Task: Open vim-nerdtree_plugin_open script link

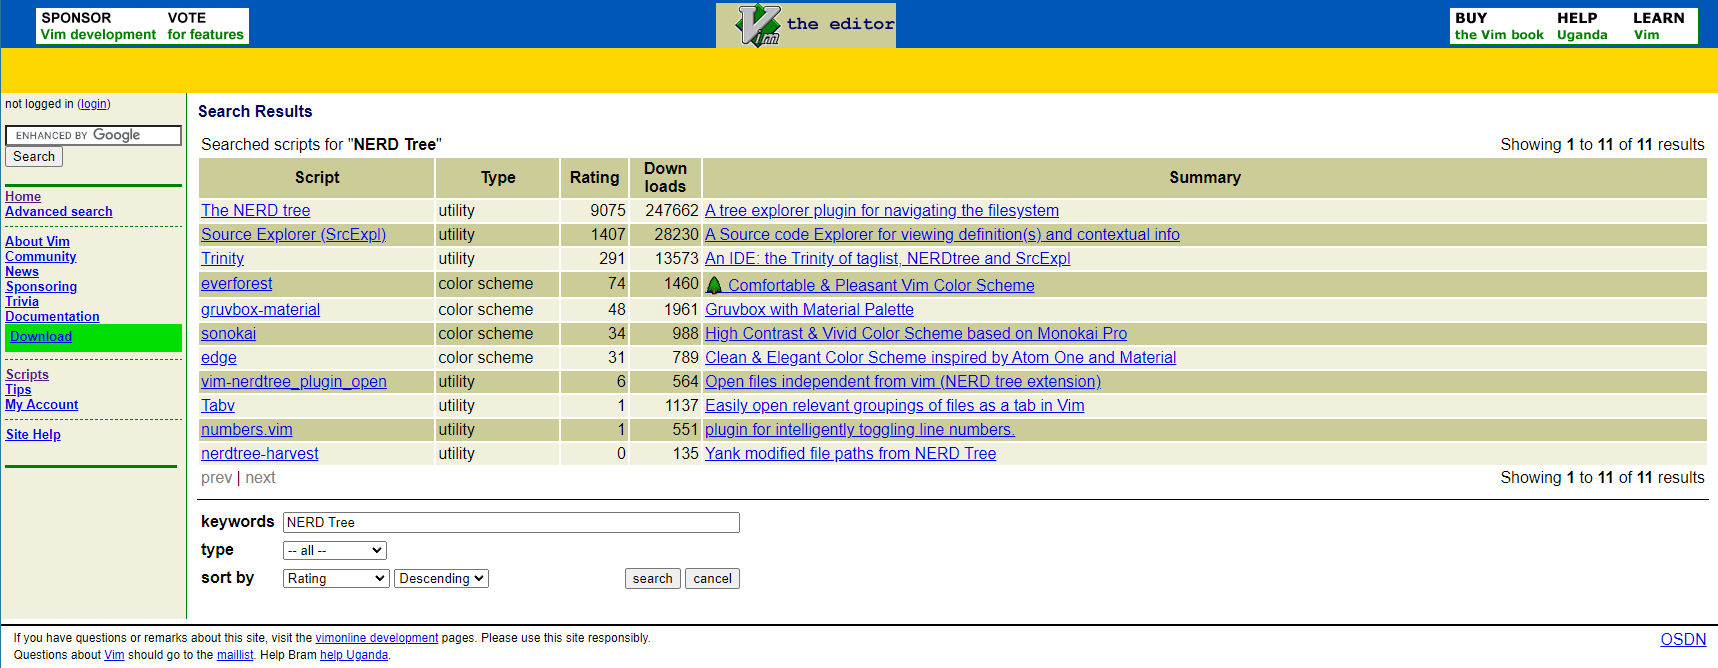Action: (x=294, y=382)
